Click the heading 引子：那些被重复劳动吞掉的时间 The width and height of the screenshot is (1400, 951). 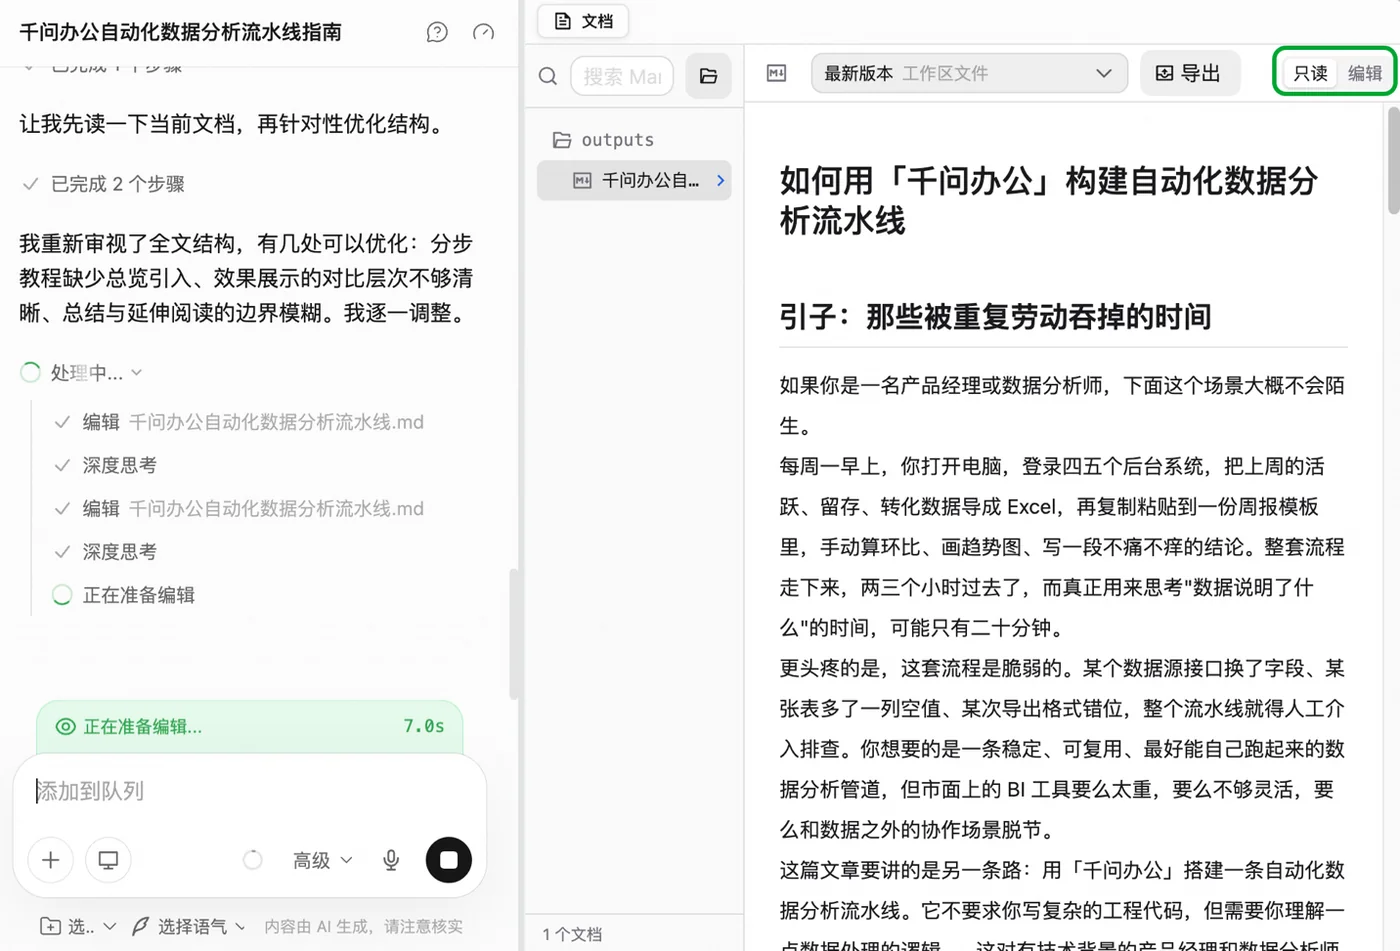click(995, 317)
